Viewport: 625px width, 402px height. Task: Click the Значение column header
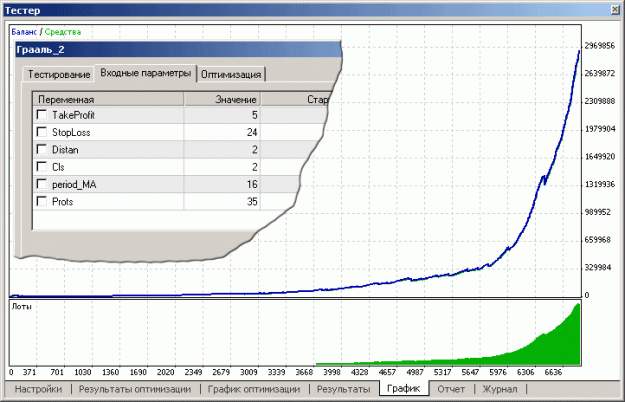pos(222,99)
